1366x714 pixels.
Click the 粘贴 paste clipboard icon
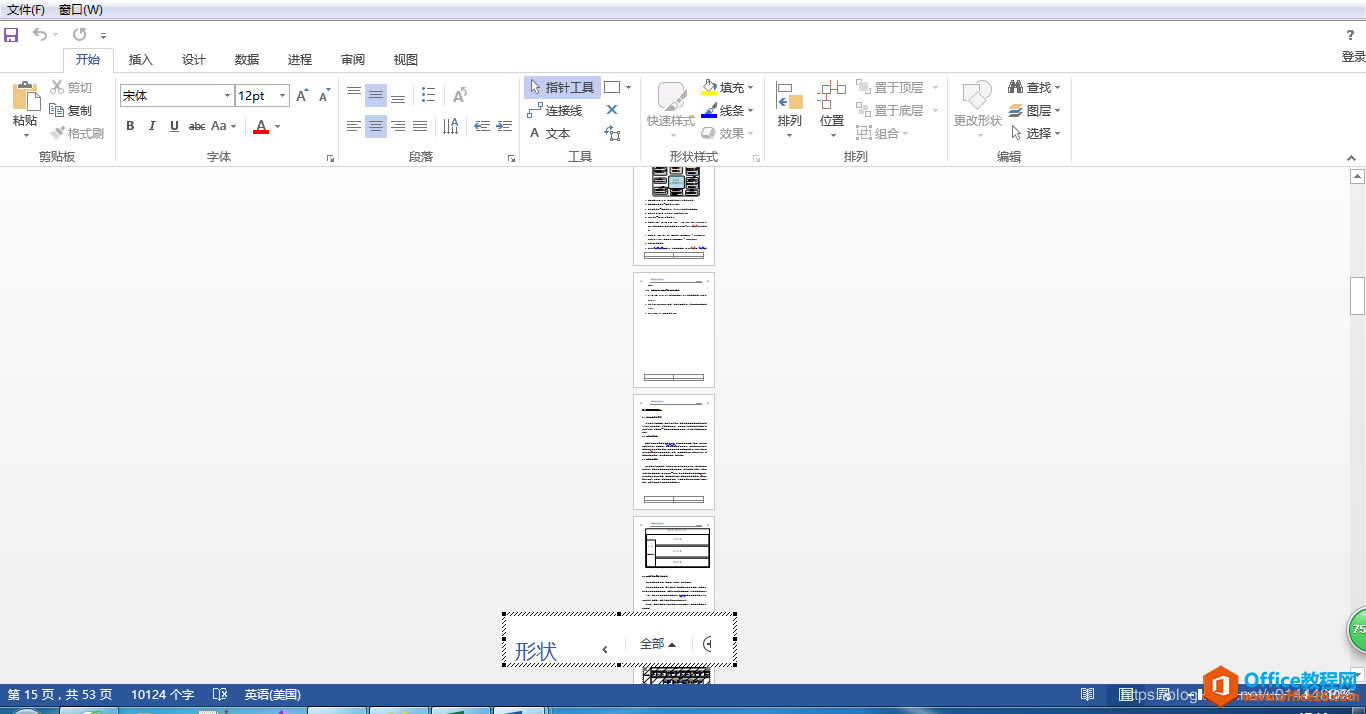click(x=25, y=96)
